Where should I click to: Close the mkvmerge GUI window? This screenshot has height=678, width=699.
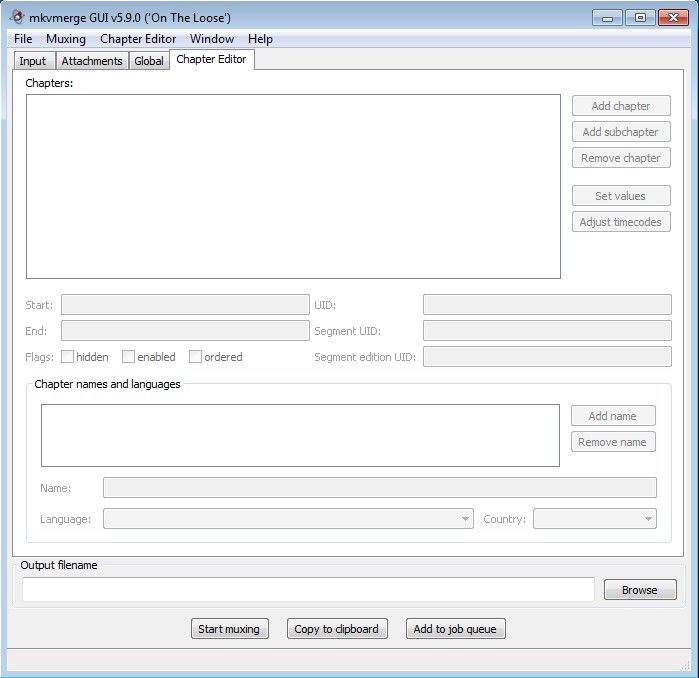[x=674, y=18]
